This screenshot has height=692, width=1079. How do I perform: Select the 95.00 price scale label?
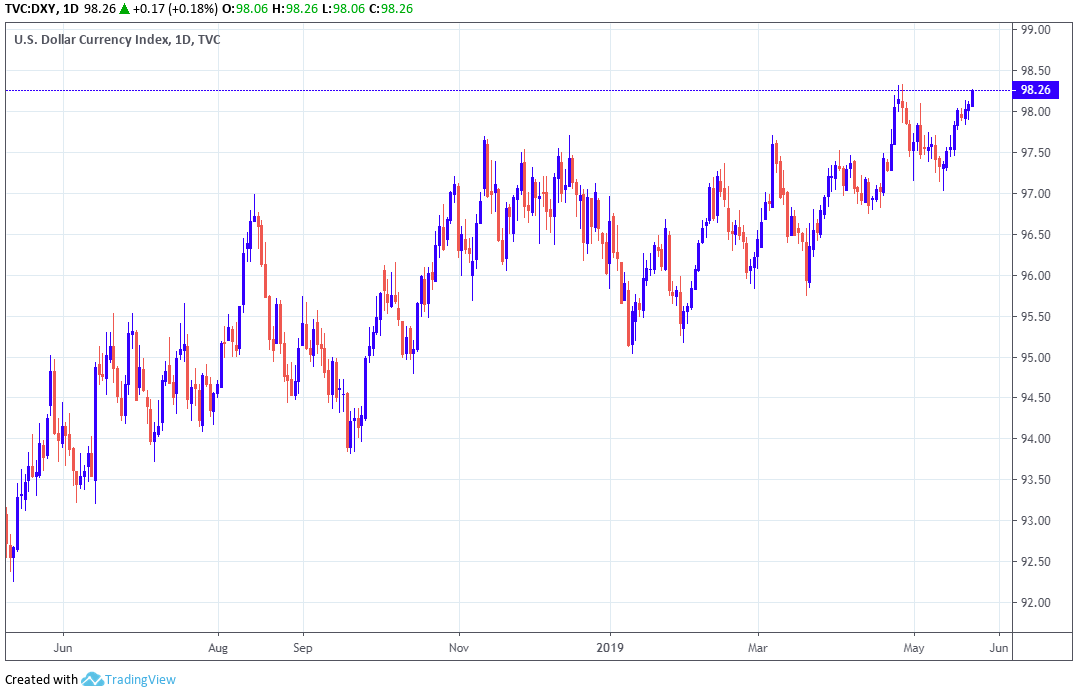tap(1034, 357)
